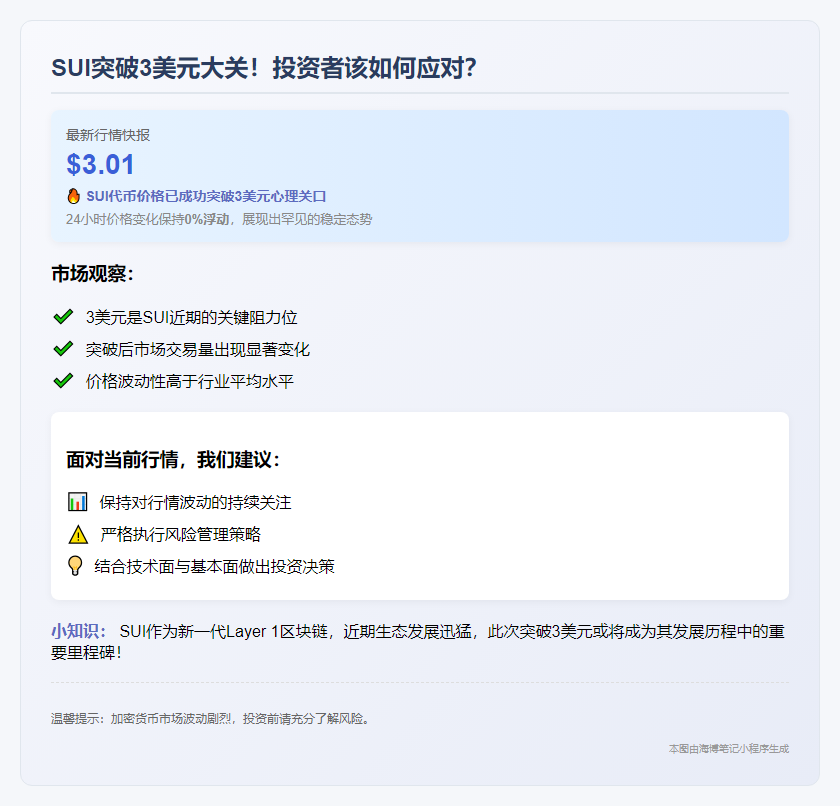This screenshot has width=840, height=806.
Task: Click the text 结合技术面与基本面做出投资决策
Action: pyautogui.click(x=214, y=567)
